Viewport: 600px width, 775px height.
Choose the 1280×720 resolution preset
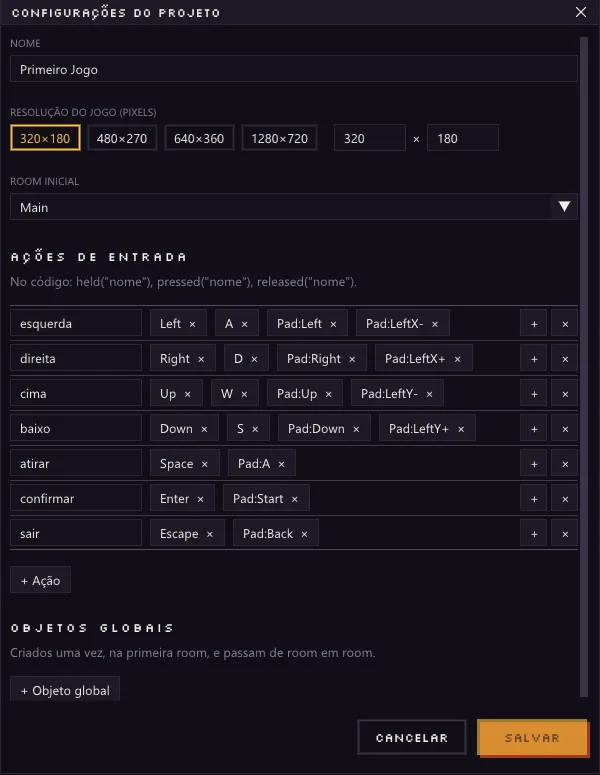(x=279, y=138)
